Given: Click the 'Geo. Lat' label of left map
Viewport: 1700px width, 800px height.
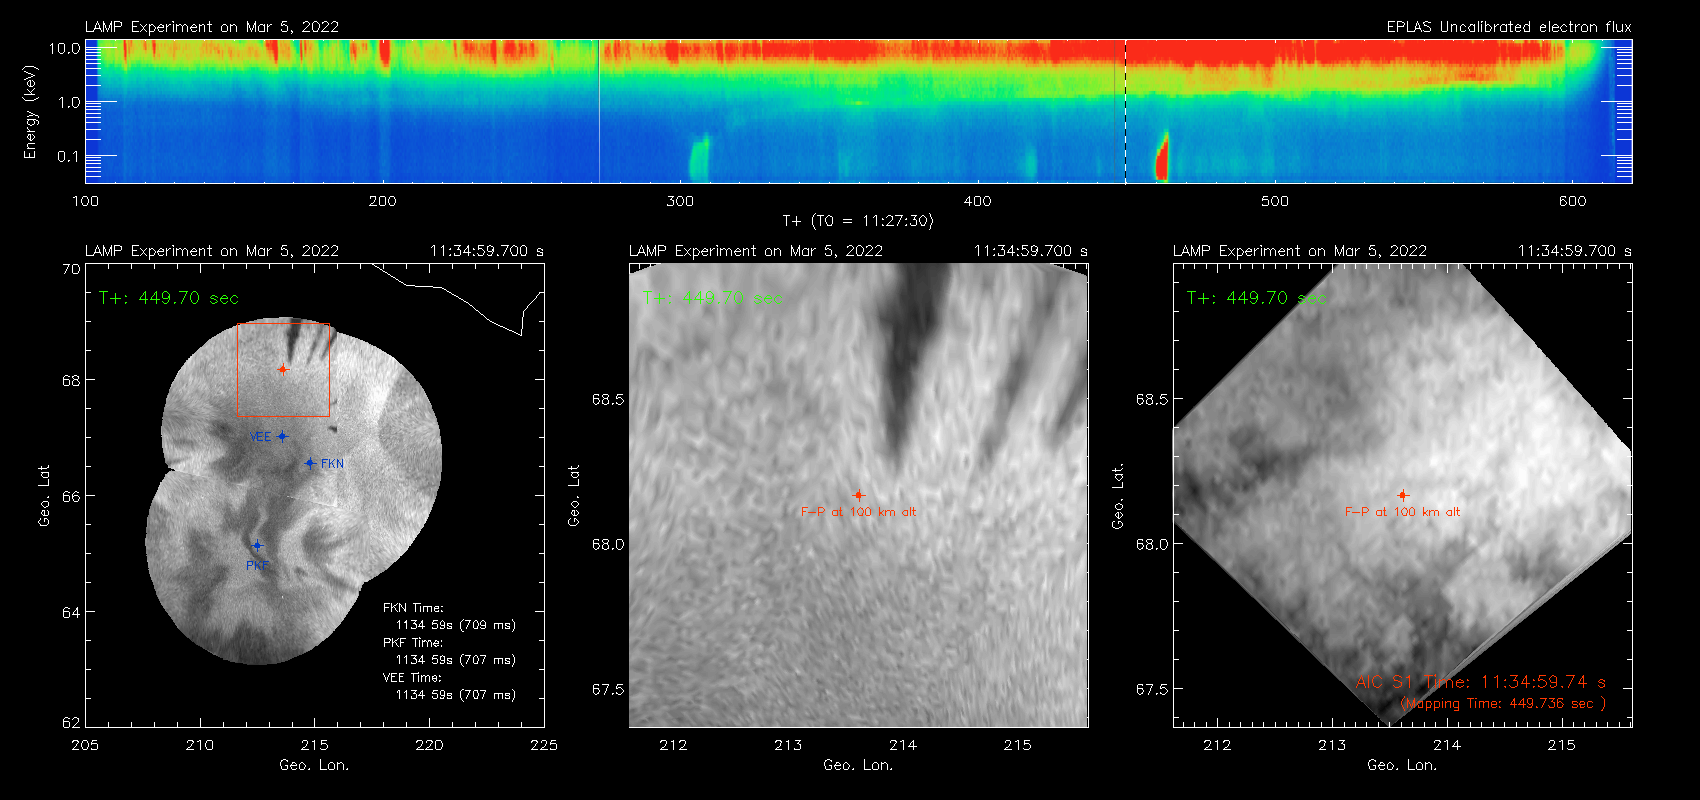Looking at the screenshot, I should (44, 496).
